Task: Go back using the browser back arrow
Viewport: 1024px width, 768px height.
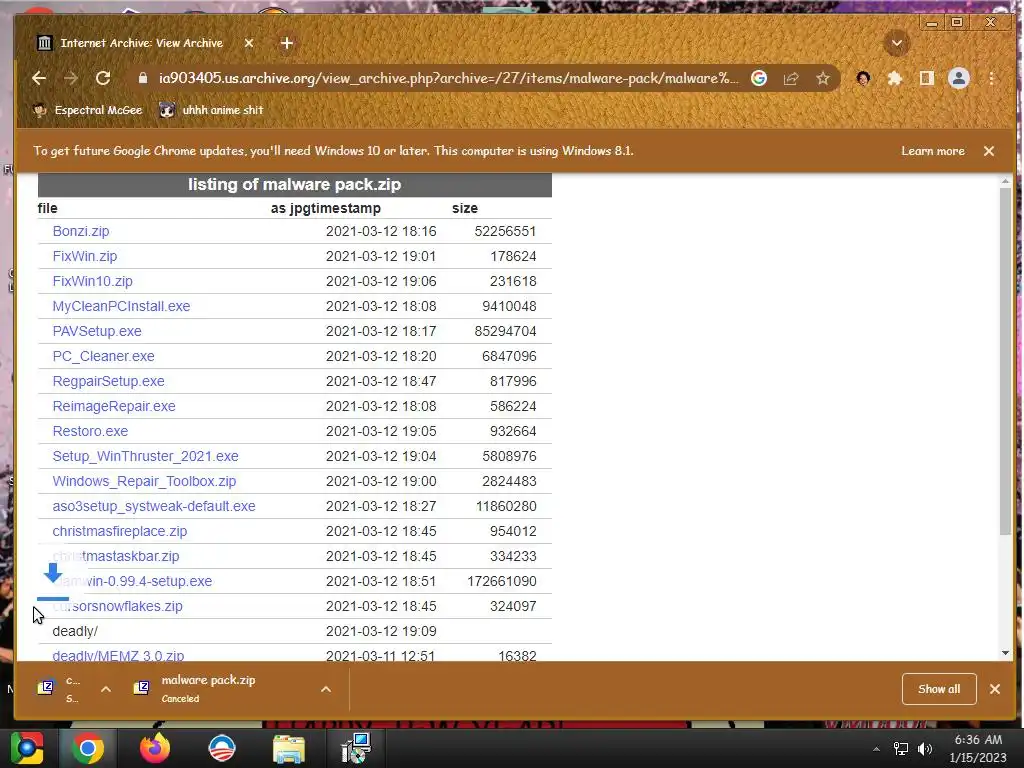Action: coord(39,78)
